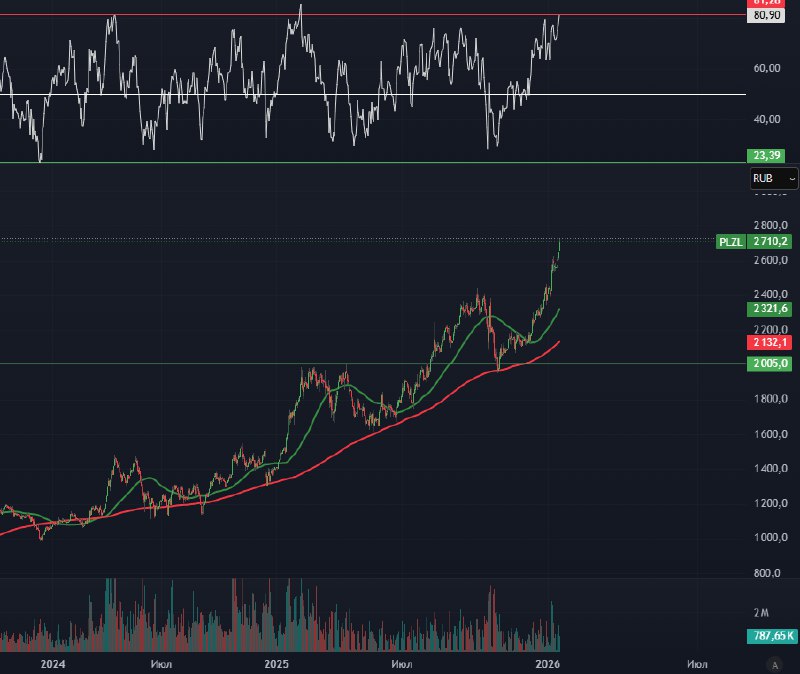Open the RUB currency dropdown

click(x=774, y=178)
